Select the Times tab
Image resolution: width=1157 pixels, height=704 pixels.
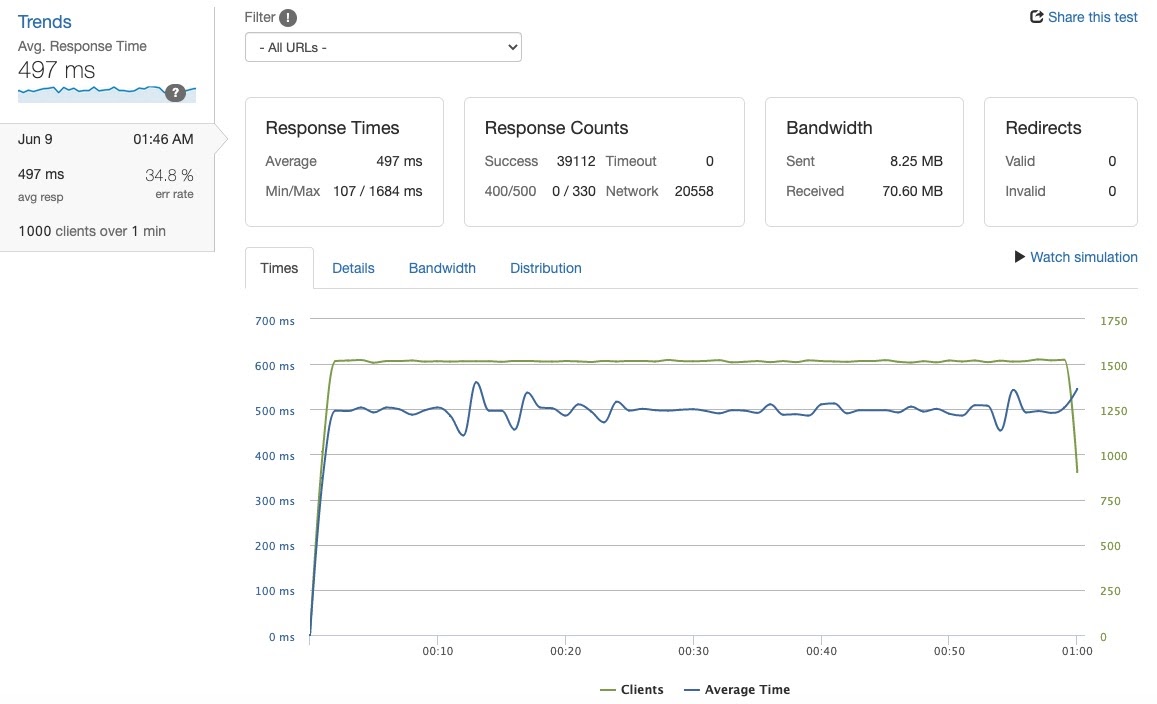coord(279,268)
